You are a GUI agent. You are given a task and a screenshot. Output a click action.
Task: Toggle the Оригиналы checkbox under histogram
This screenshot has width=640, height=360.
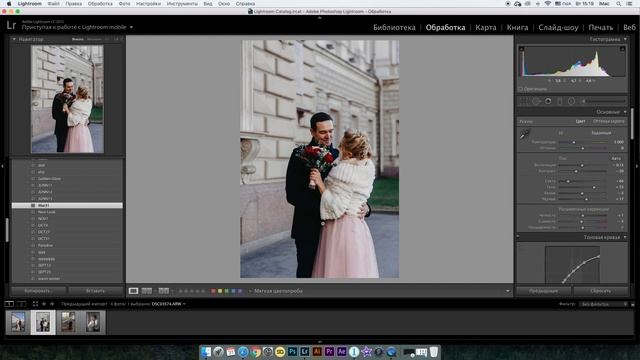(521, 89)
